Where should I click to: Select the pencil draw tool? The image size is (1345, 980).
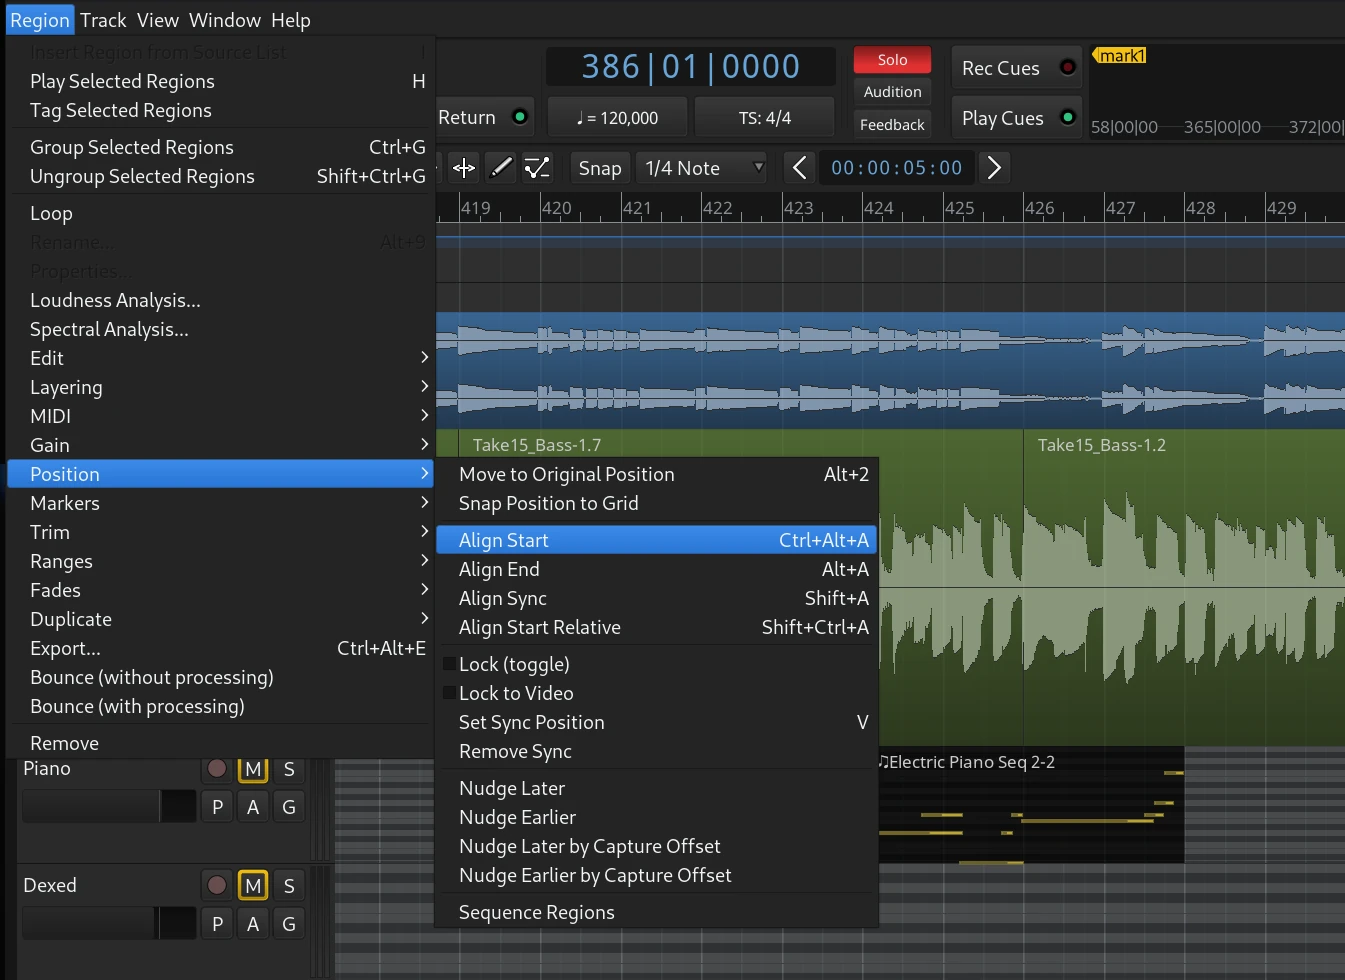(501, 168)
